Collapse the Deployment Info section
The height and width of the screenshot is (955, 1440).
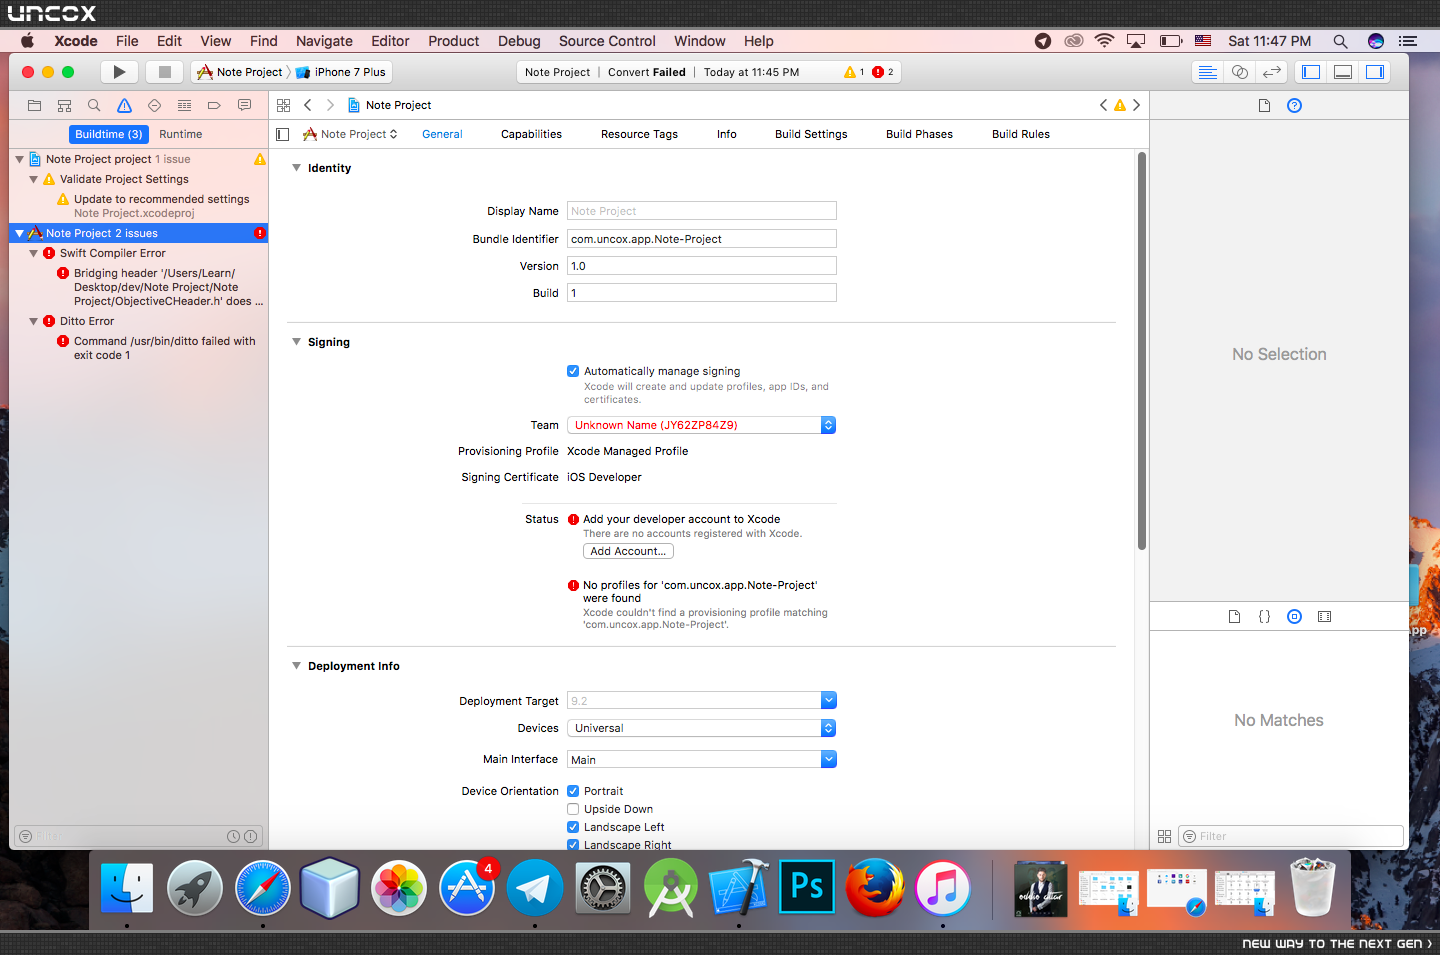coord(296,666)
